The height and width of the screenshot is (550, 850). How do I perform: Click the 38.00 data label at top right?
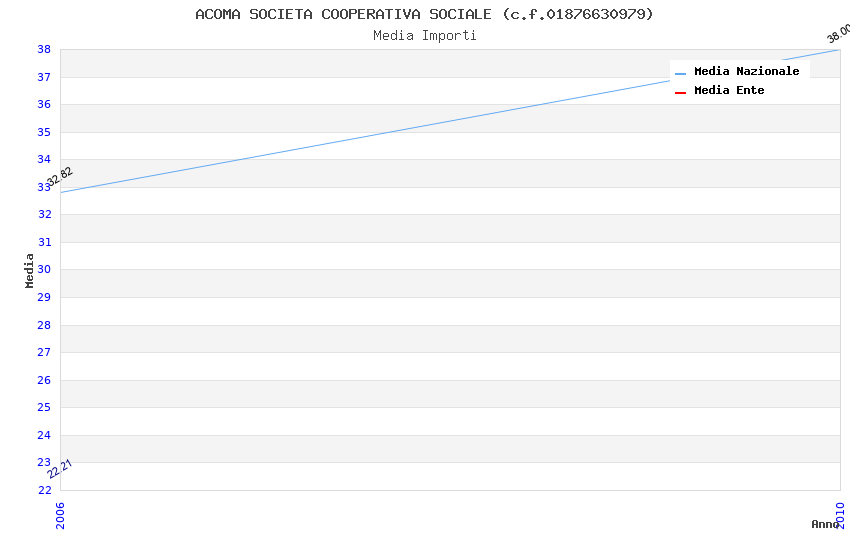pos(838,33)
